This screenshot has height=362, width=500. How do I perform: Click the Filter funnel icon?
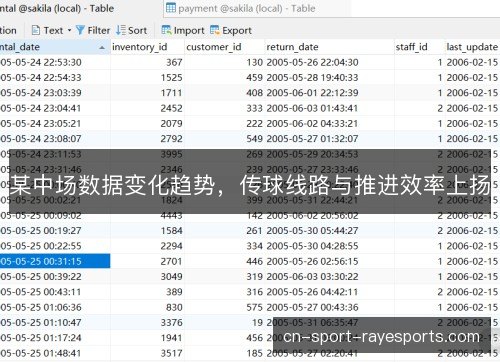(80, 30)
